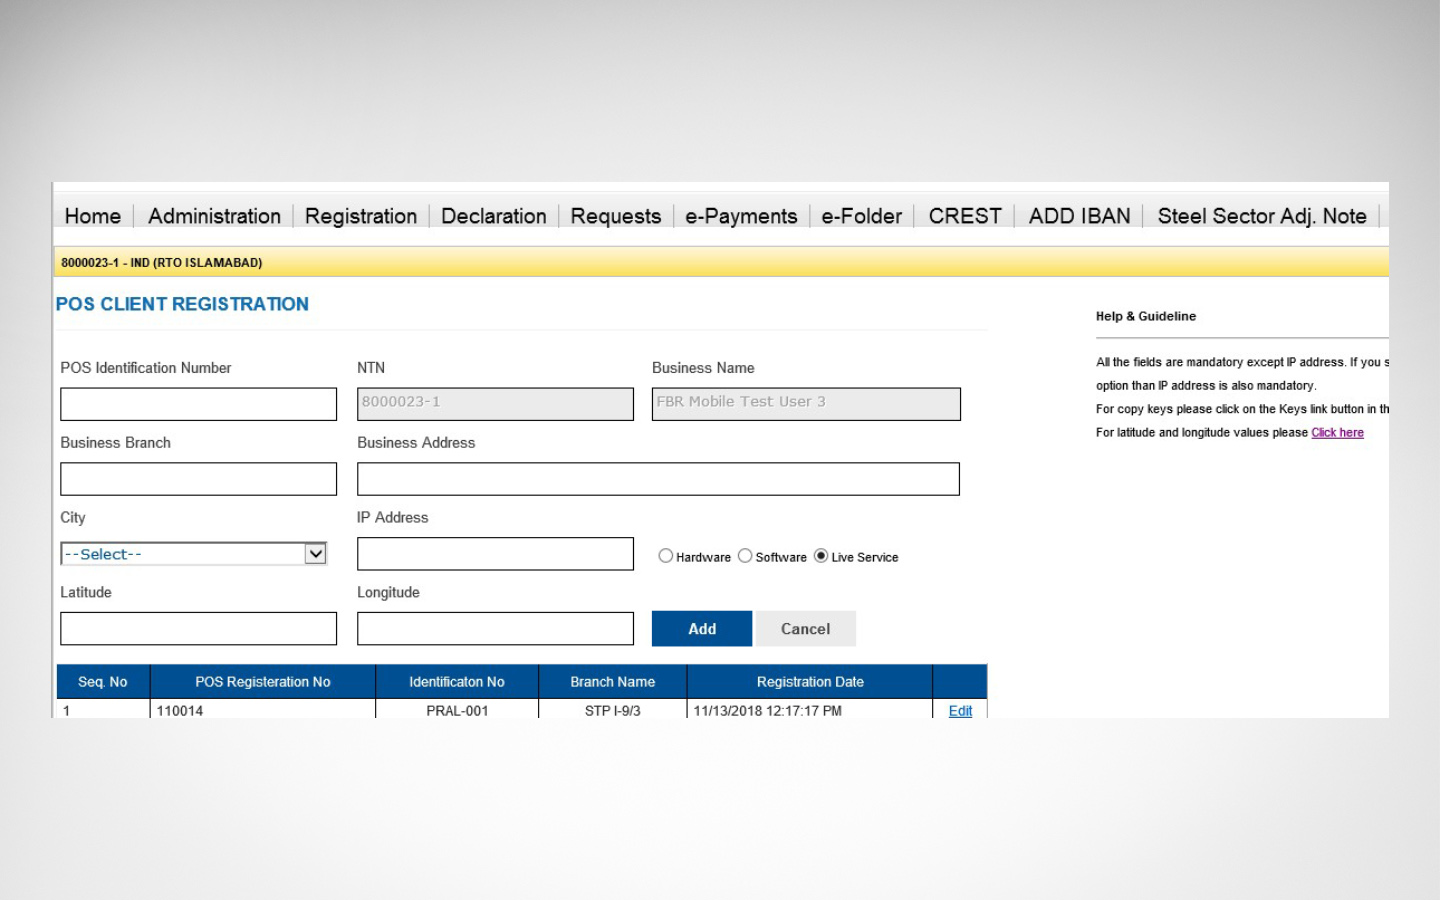Click identification number PRAL-001
The image size is (1440, 900).
point(457,711)
